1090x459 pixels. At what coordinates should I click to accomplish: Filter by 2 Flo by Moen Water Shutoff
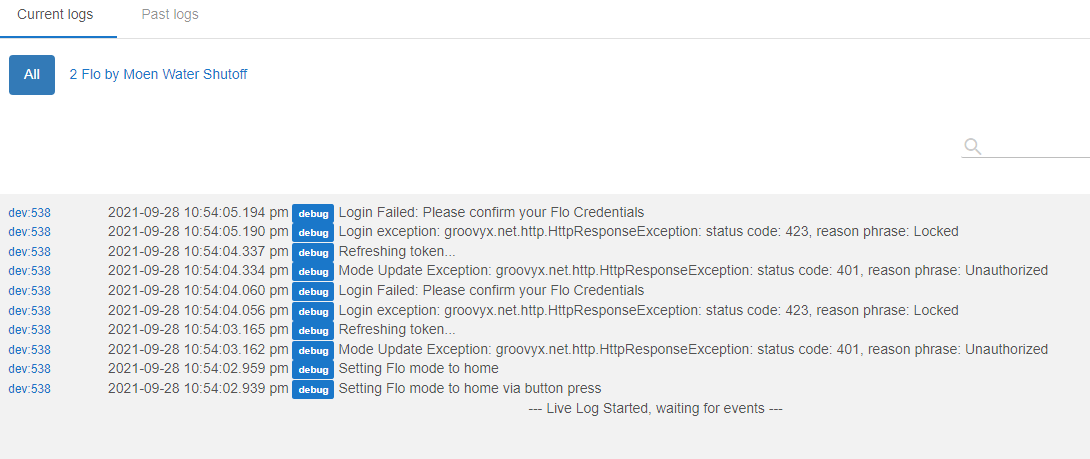(x=158, y=74)
